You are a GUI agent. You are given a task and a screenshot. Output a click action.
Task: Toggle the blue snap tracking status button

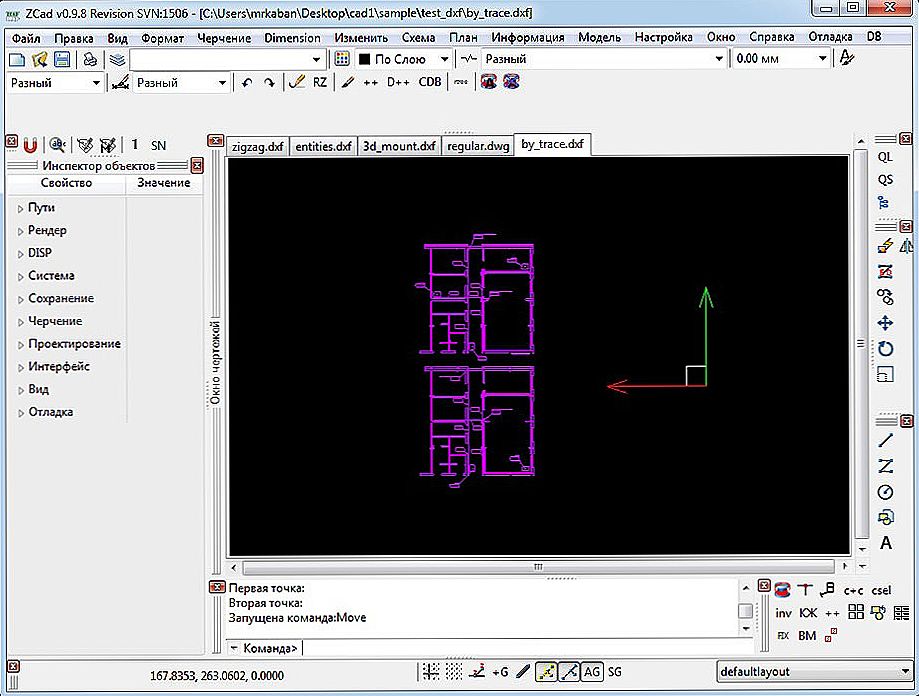[569, 672]
